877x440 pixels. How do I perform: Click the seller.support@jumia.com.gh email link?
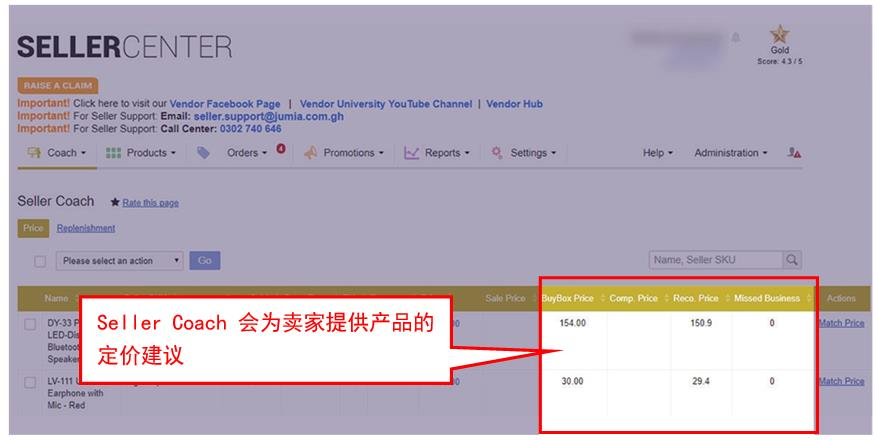268,116
